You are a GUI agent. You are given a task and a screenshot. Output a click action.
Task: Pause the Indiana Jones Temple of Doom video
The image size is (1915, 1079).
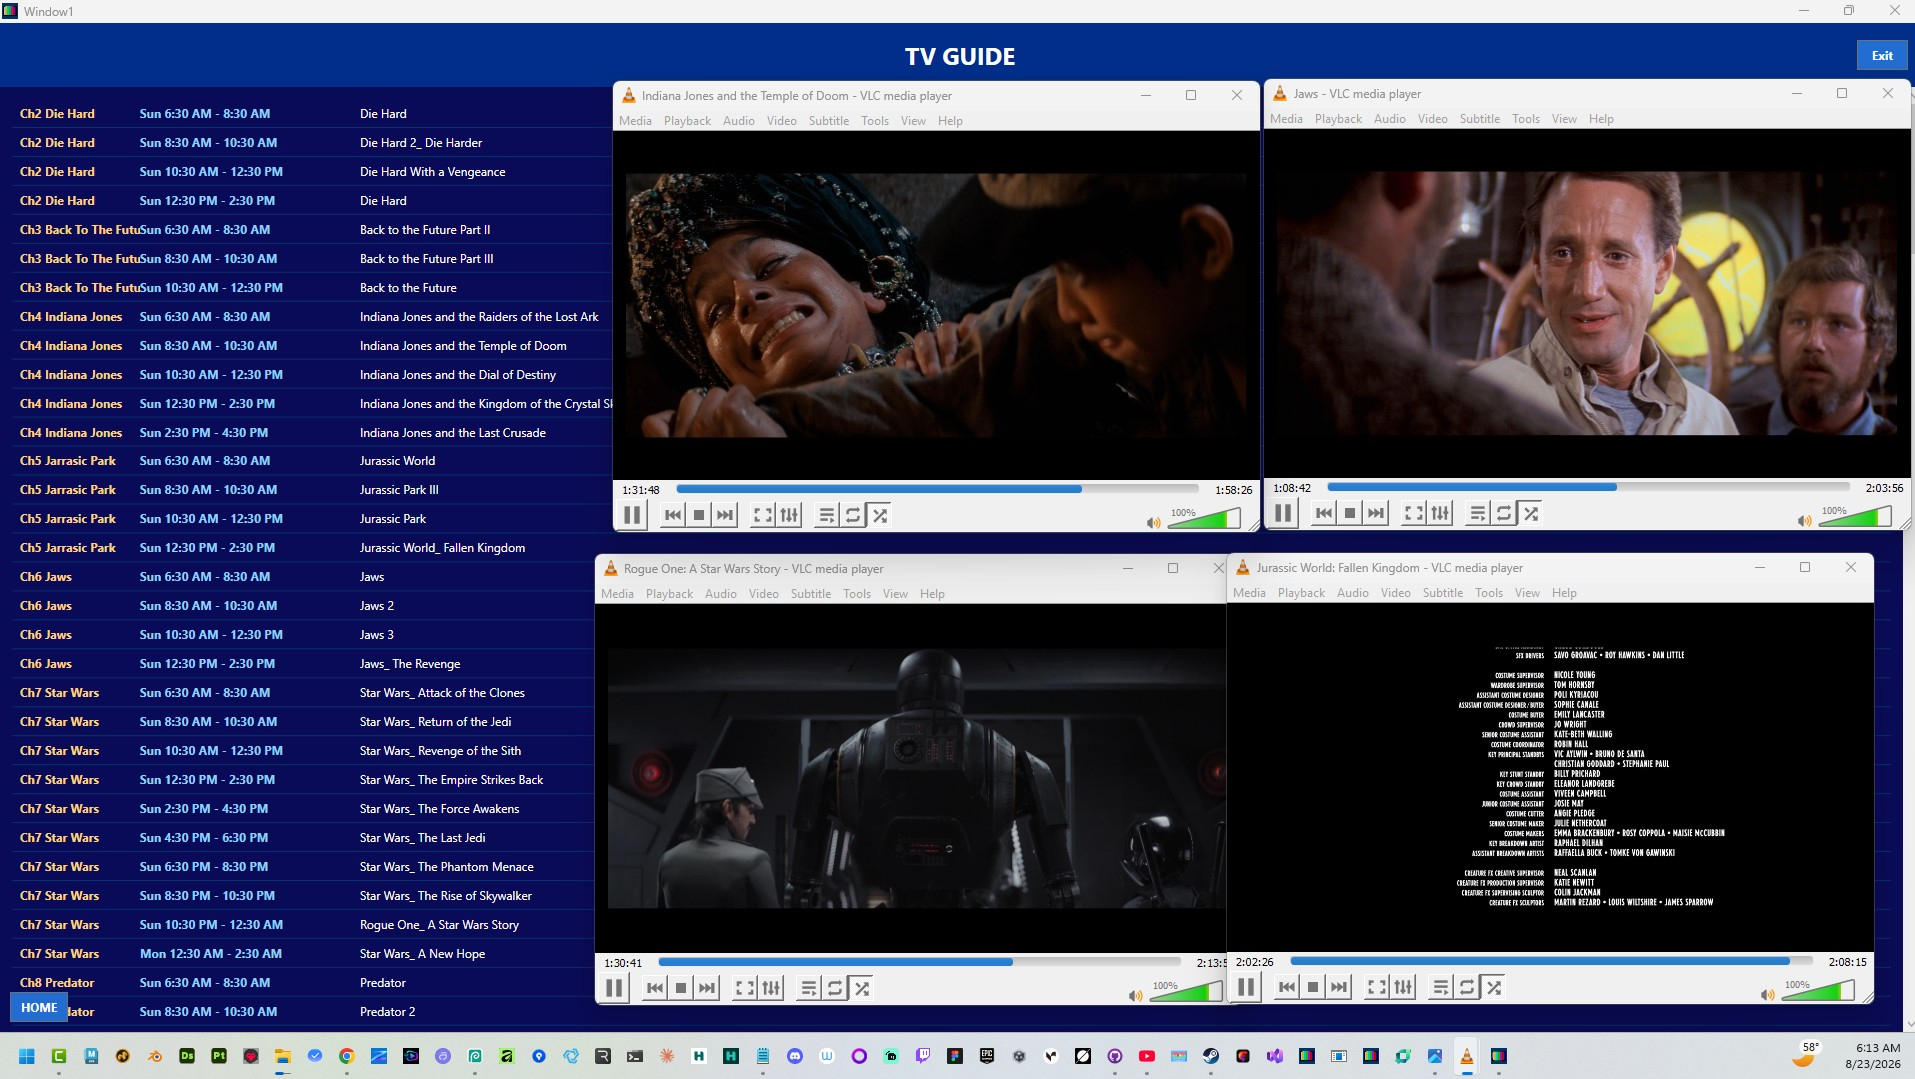(x=632, y=515)
